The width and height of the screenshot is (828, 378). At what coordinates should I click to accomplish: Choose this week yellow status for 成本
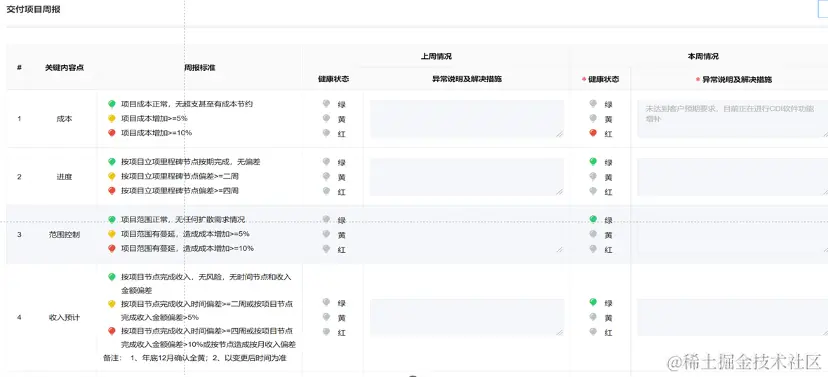coord(593,119)
